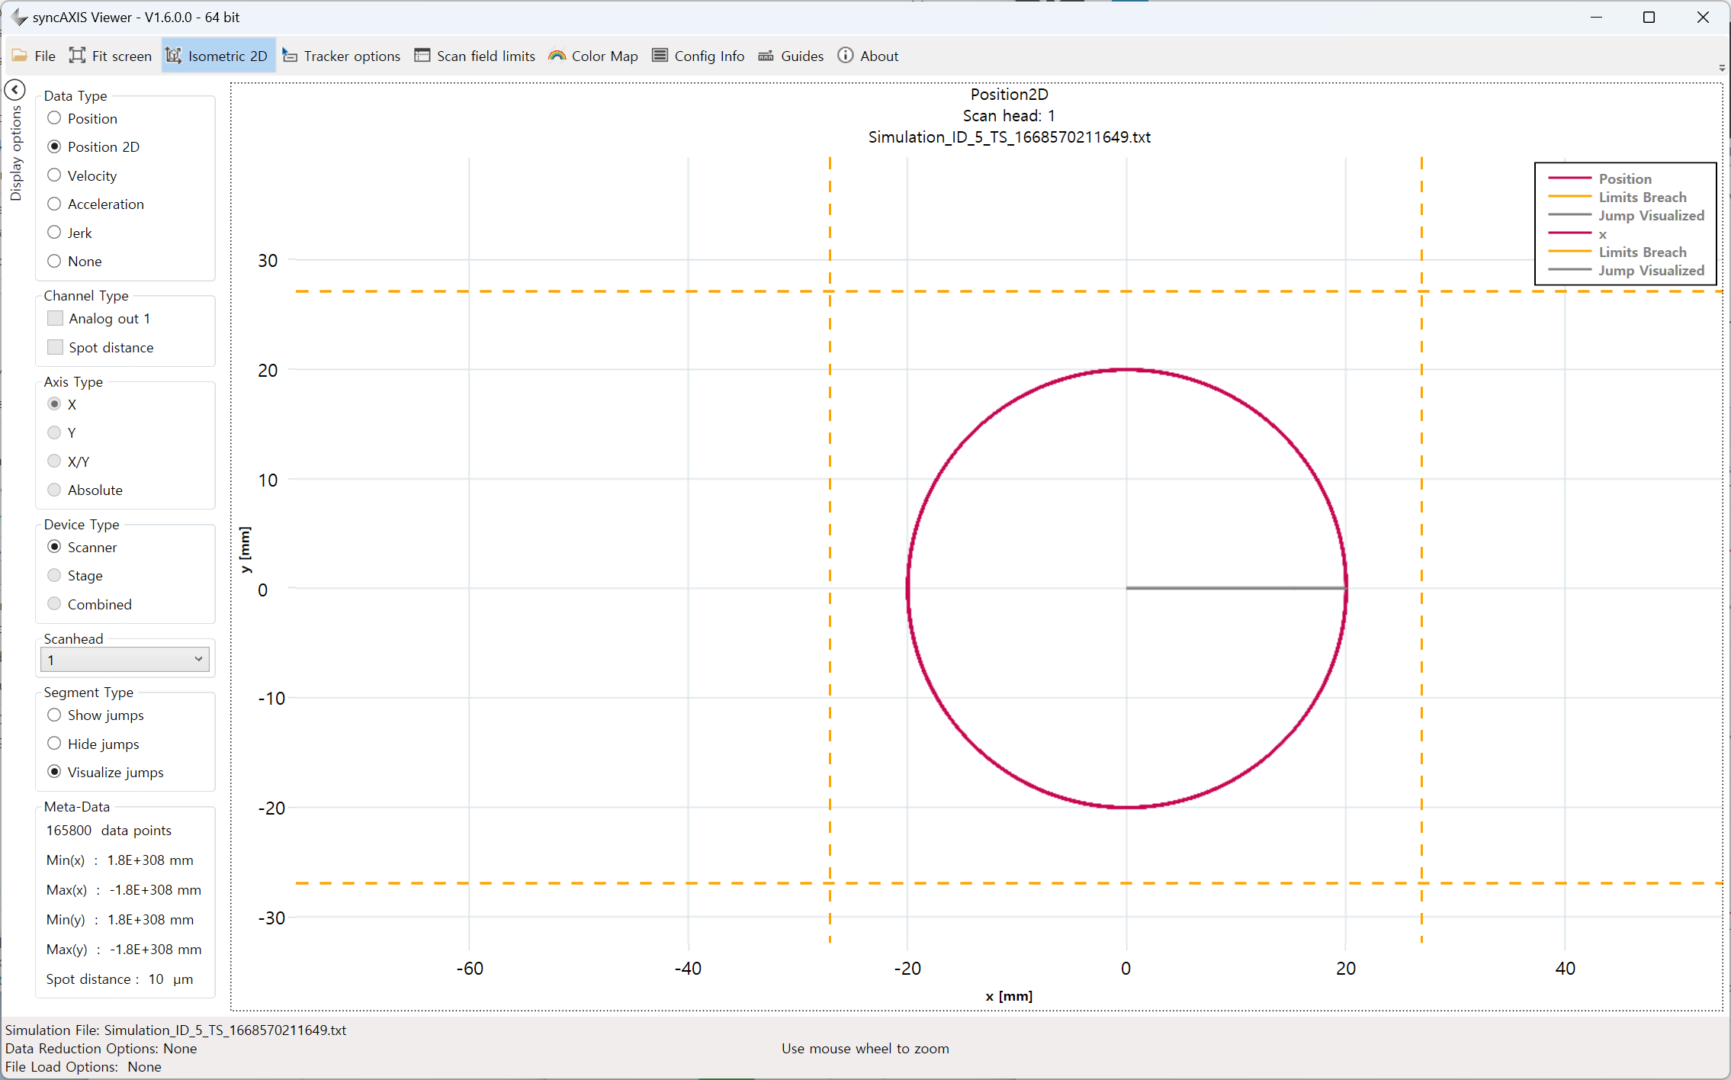Toggle the Isometric 2D icon
Screen dimensions: 1731x1080
[173, 56]
